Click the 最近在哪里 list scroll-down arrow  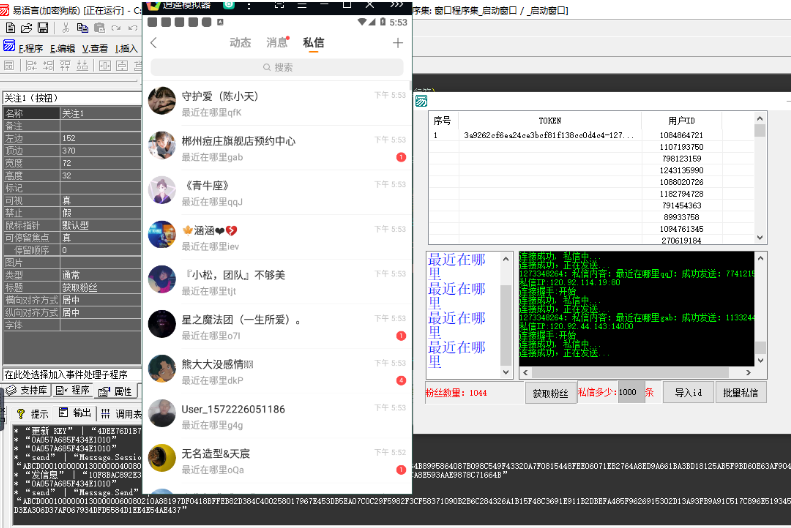pyautogui.click(x=505, y=372)
